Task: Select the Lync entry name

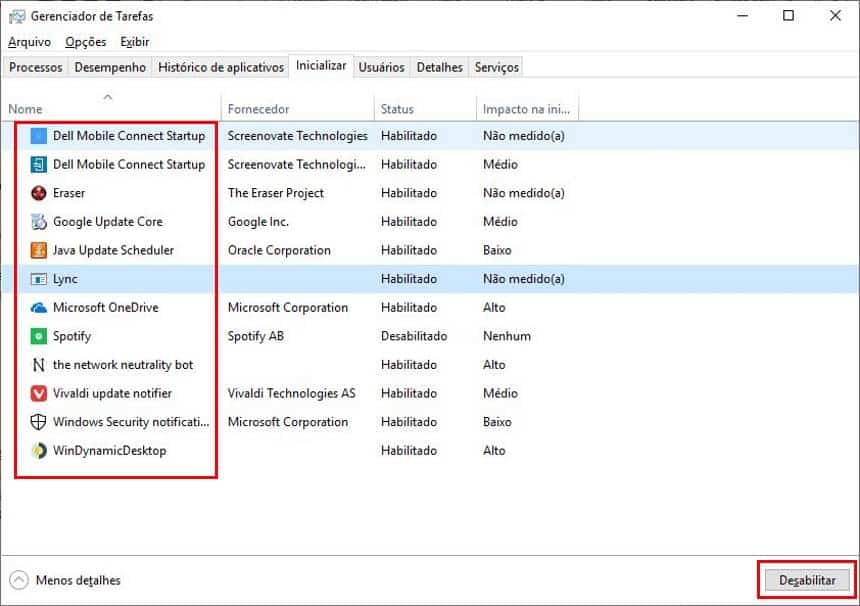Action: (65, 279)
